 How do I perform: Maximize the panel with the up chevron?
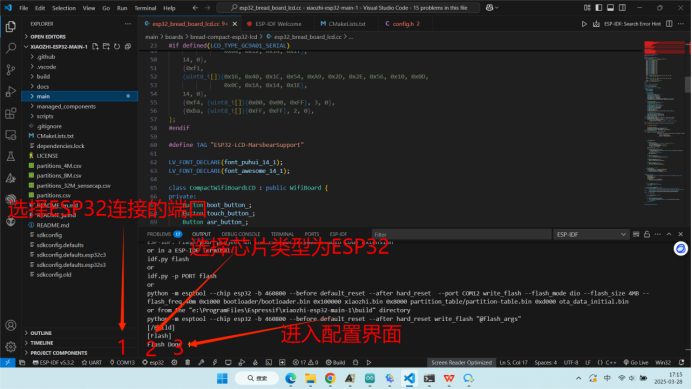(669, 234)
